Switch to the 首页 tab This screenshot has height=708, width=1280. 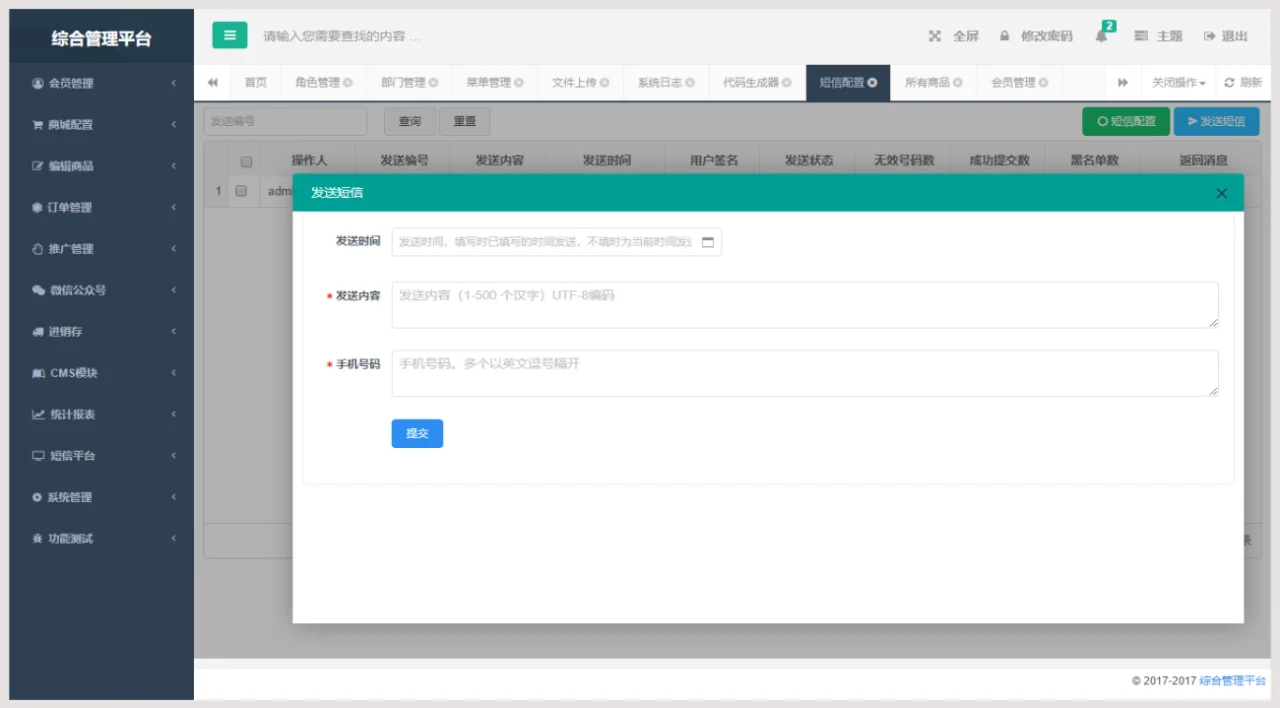point(255,82)
